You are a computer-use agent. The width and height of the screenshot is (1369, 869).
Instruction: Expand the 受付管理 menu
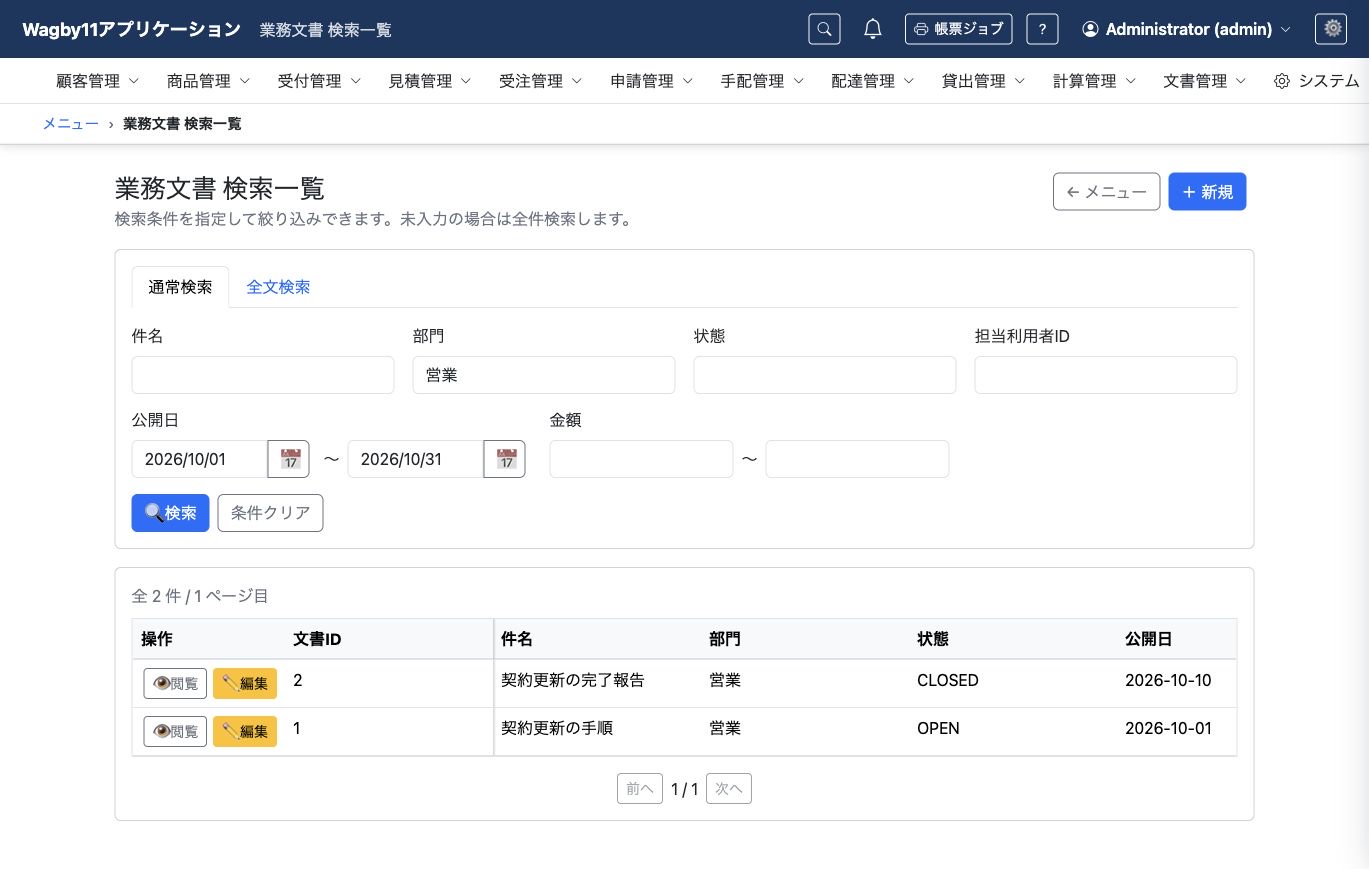320,81
